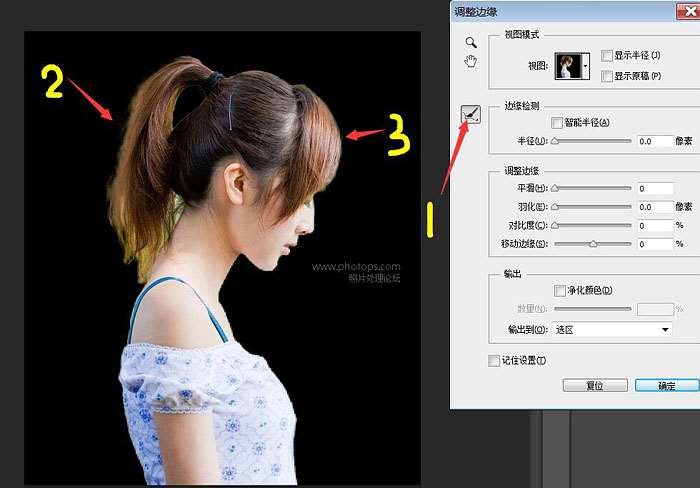Enable the 显示半径 (J) checkbox
Viewport: 700px width, 488px height.
pyautogui.click(x=609, y=55)
